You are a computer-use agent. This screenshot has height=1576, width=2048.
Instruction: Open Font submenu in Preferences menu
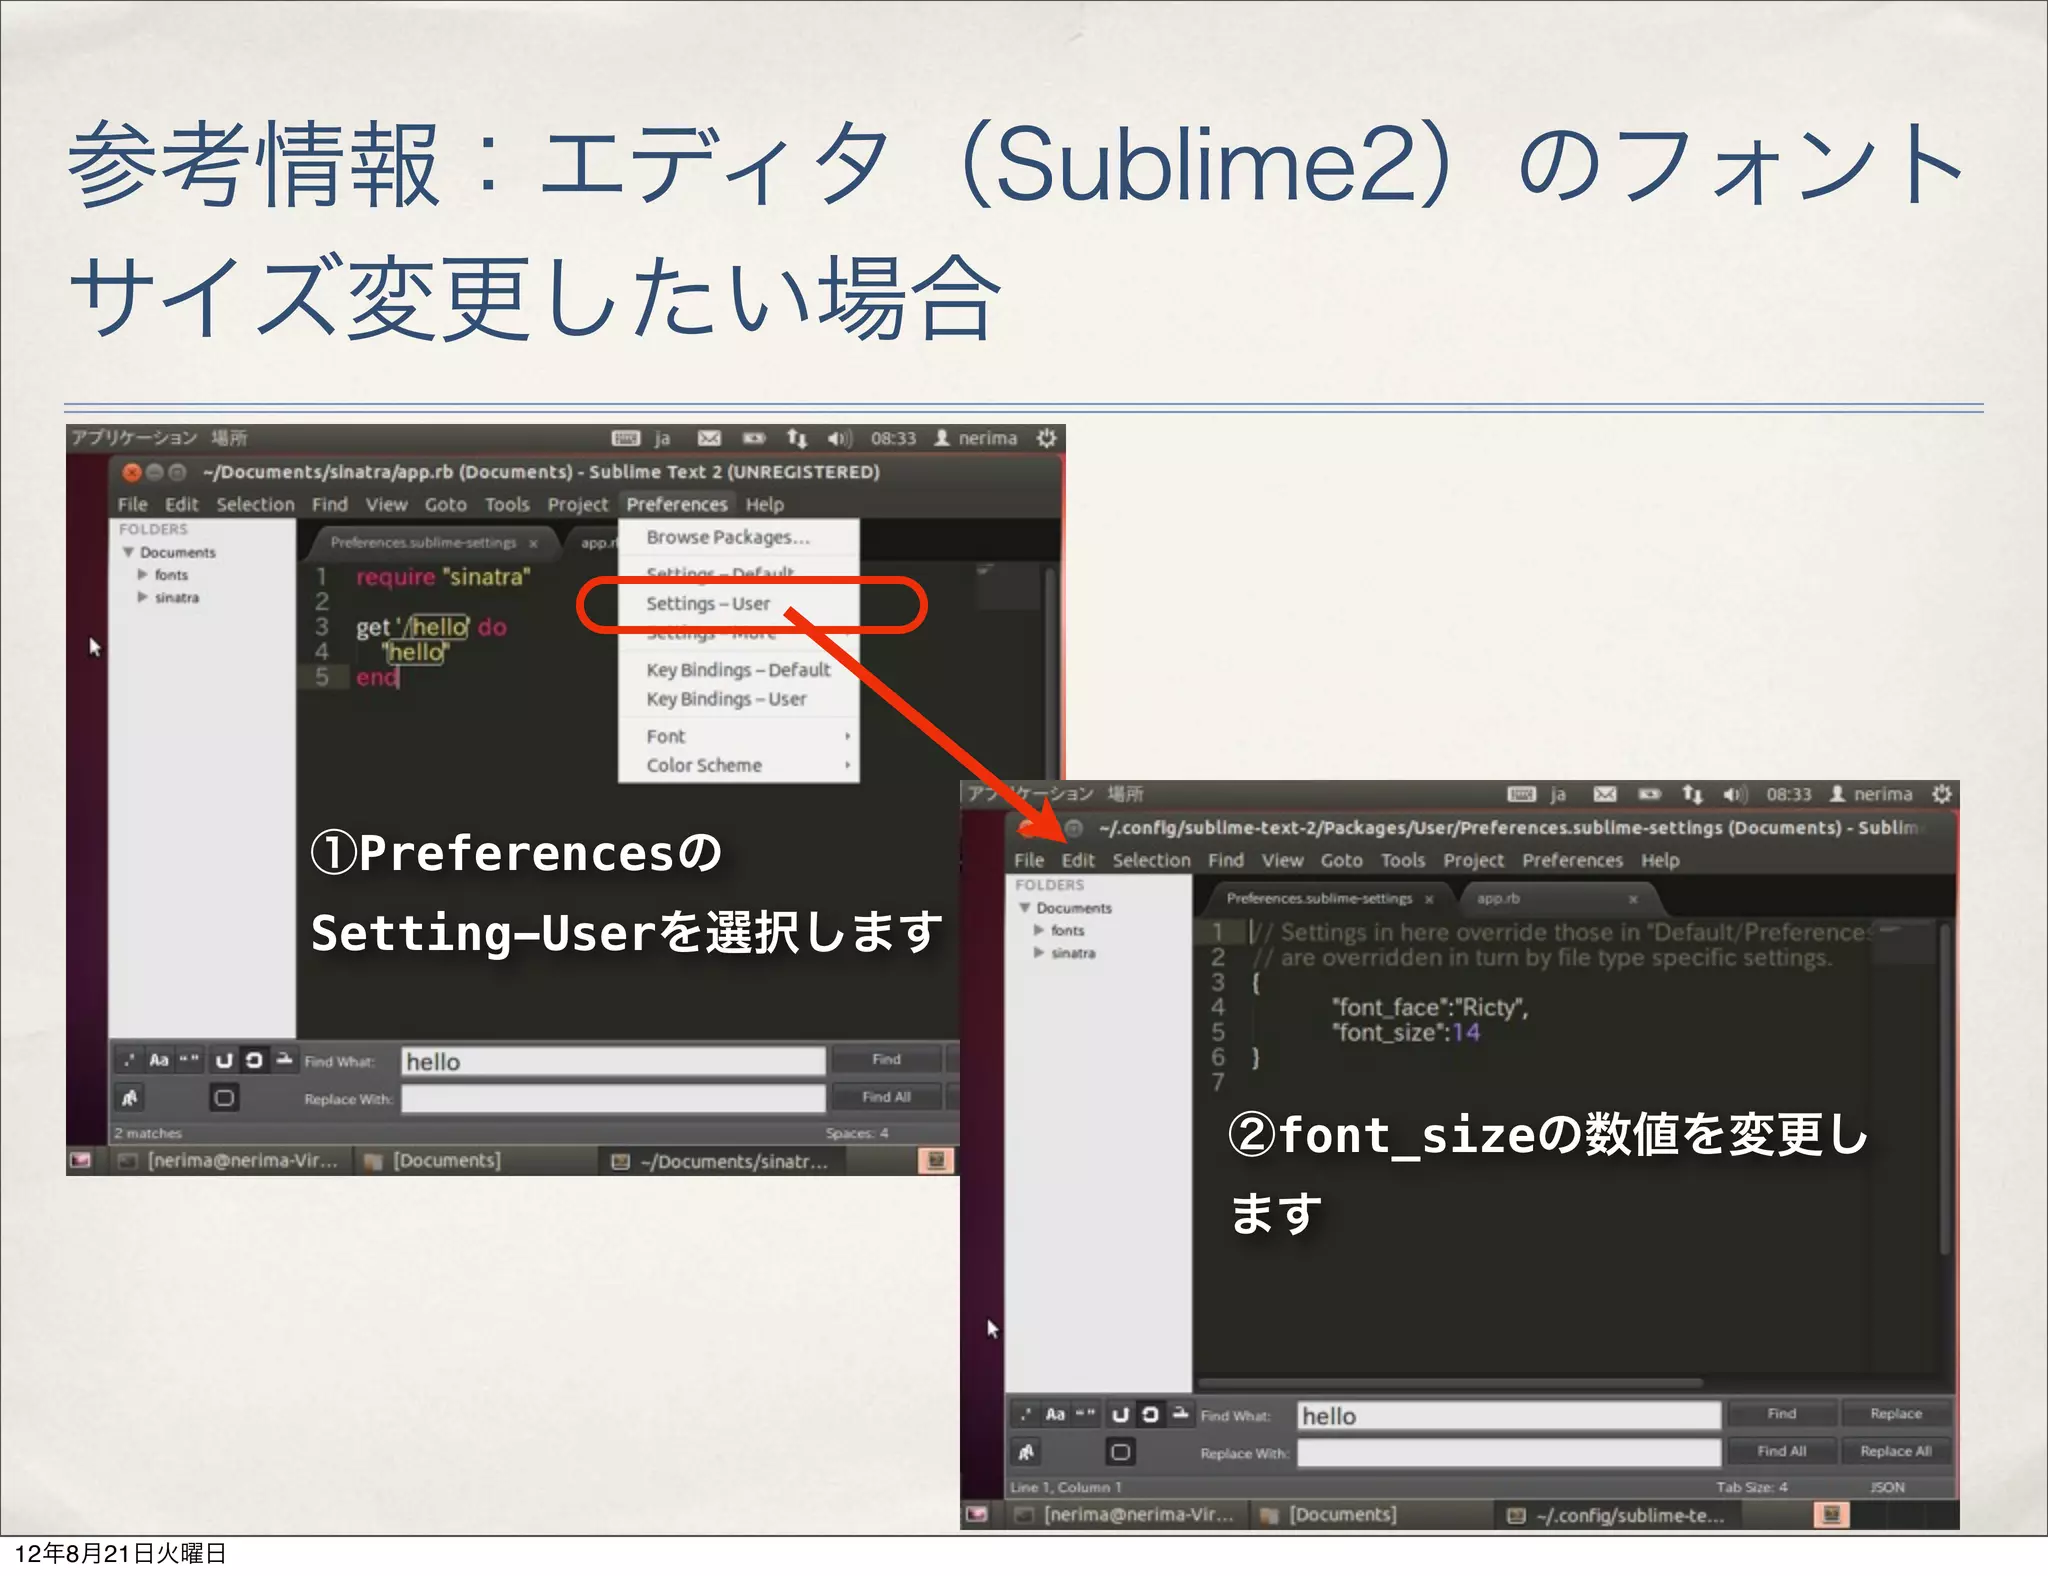739,736
